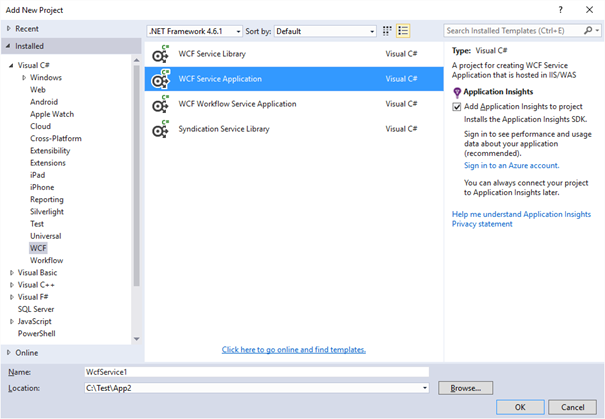Select the iPhone category
The image size is (605, 419).
coord(42,187)
